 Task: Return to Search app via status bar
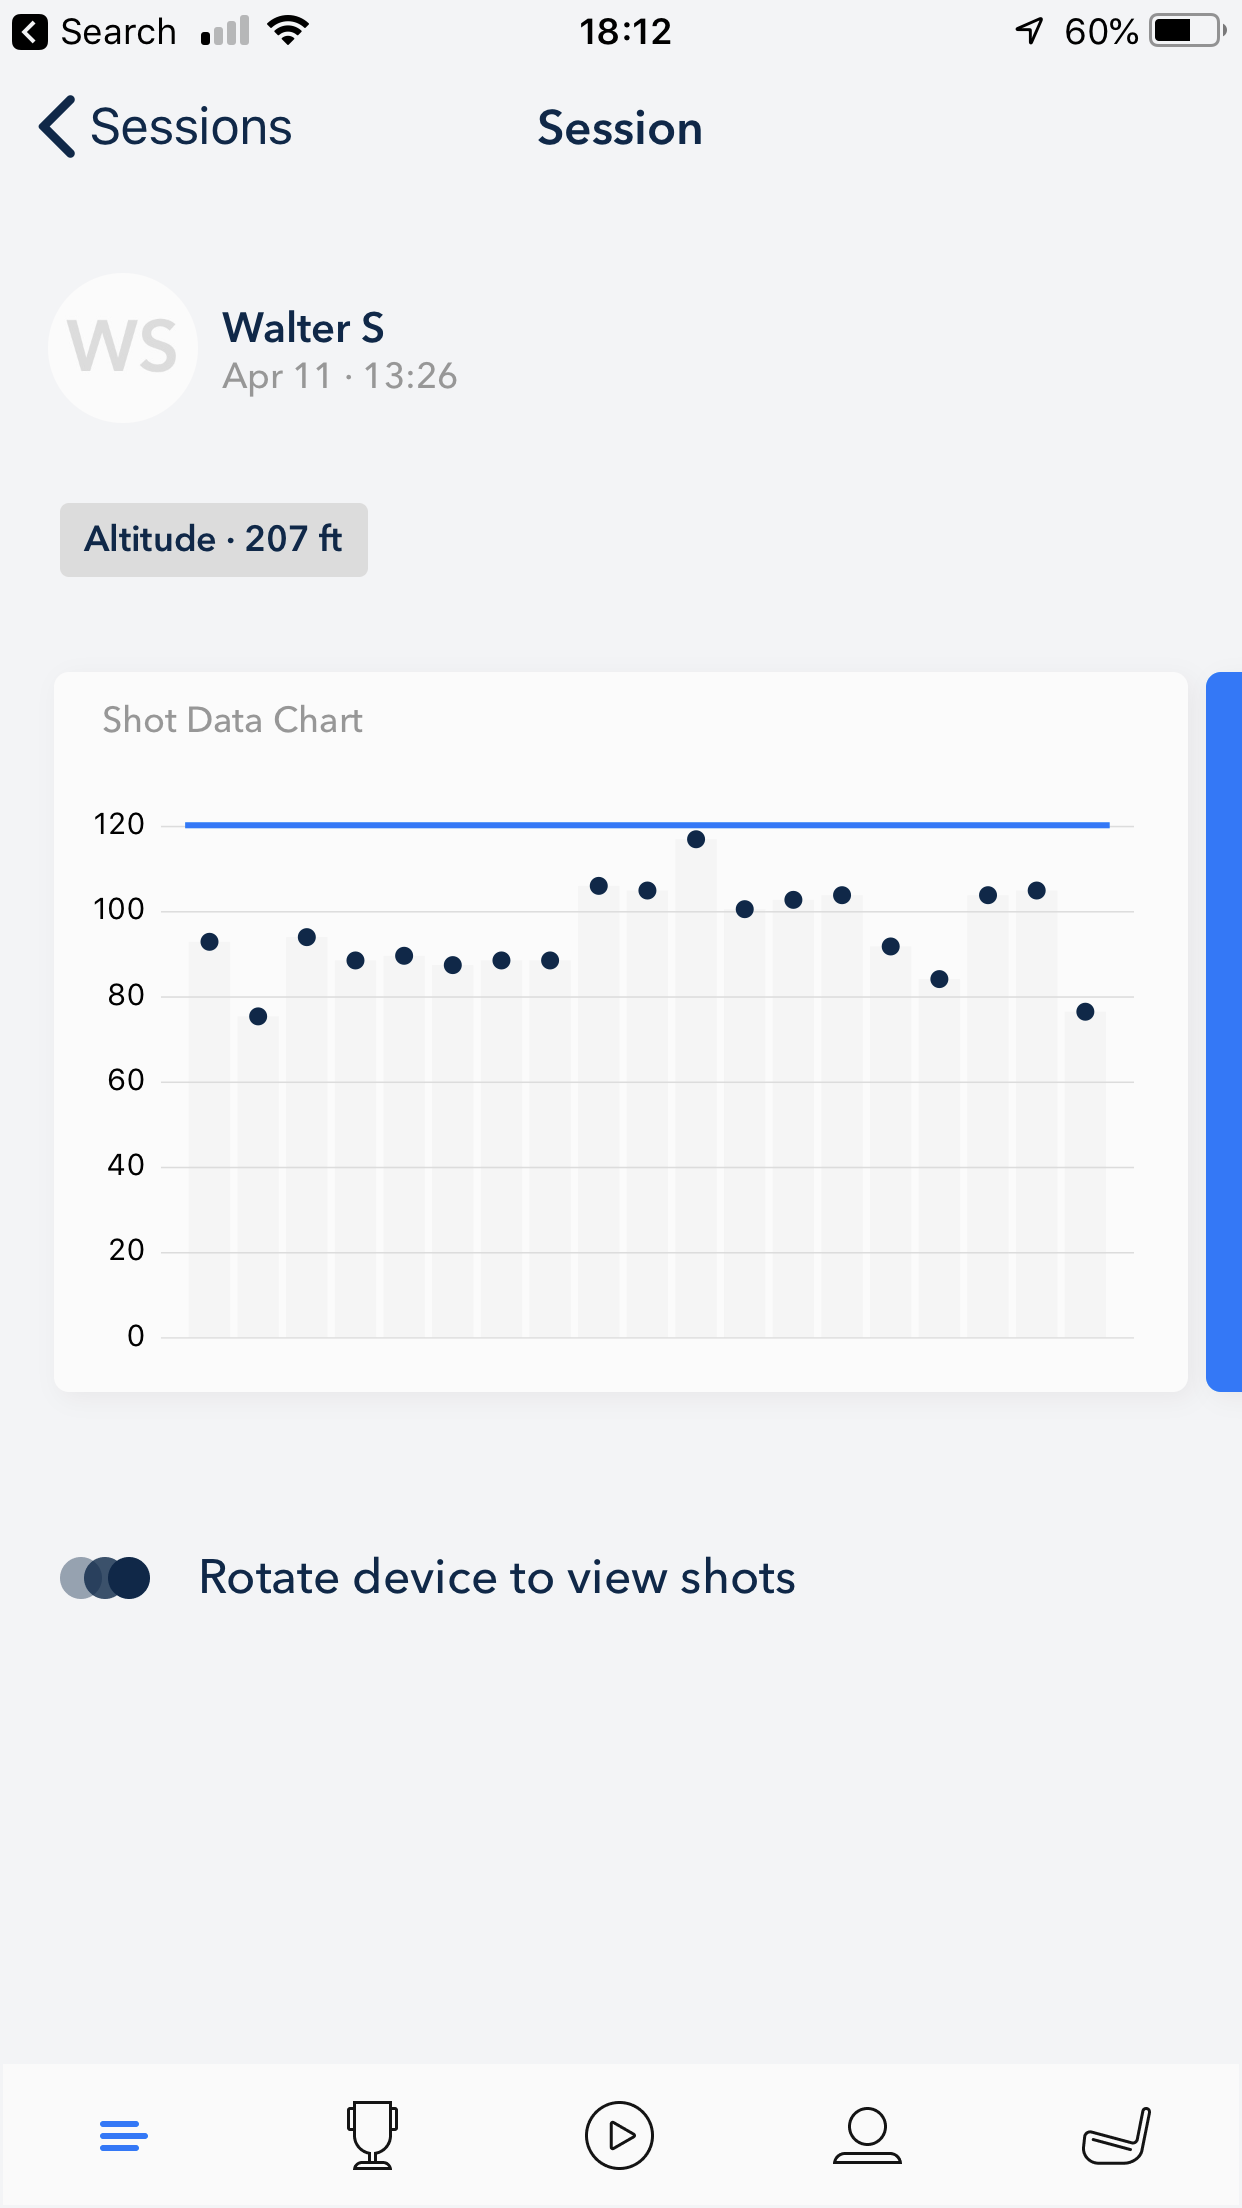click(x=95, y=32)
